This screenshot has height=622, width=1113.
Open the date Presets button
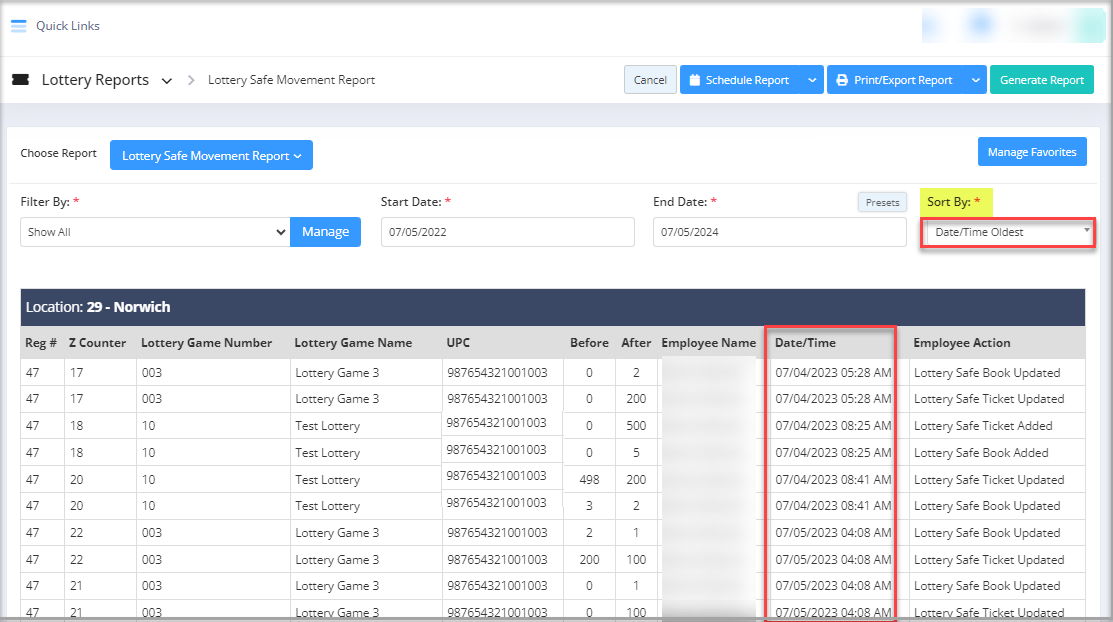[x=881, y=202]
